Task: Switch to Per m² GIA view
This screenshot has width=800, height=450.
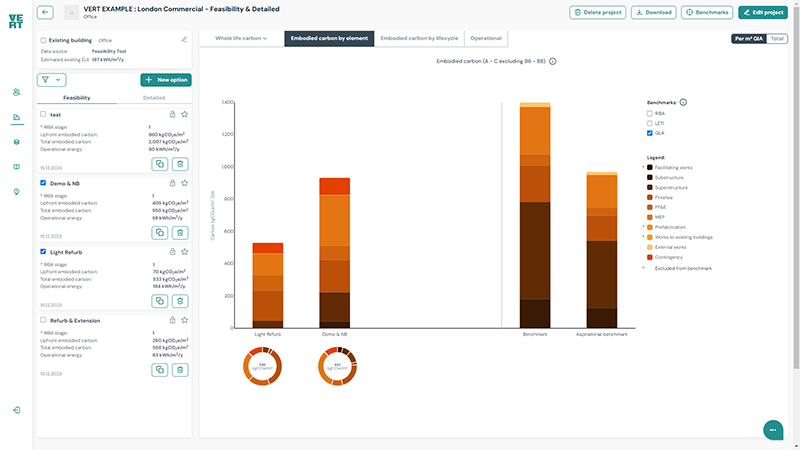Action: pyautogui.click(x=749, y=38)
